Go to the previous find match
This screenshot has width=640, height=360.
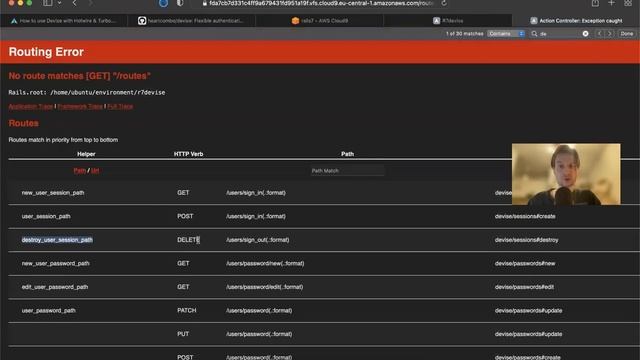click(x=600, y=33)
